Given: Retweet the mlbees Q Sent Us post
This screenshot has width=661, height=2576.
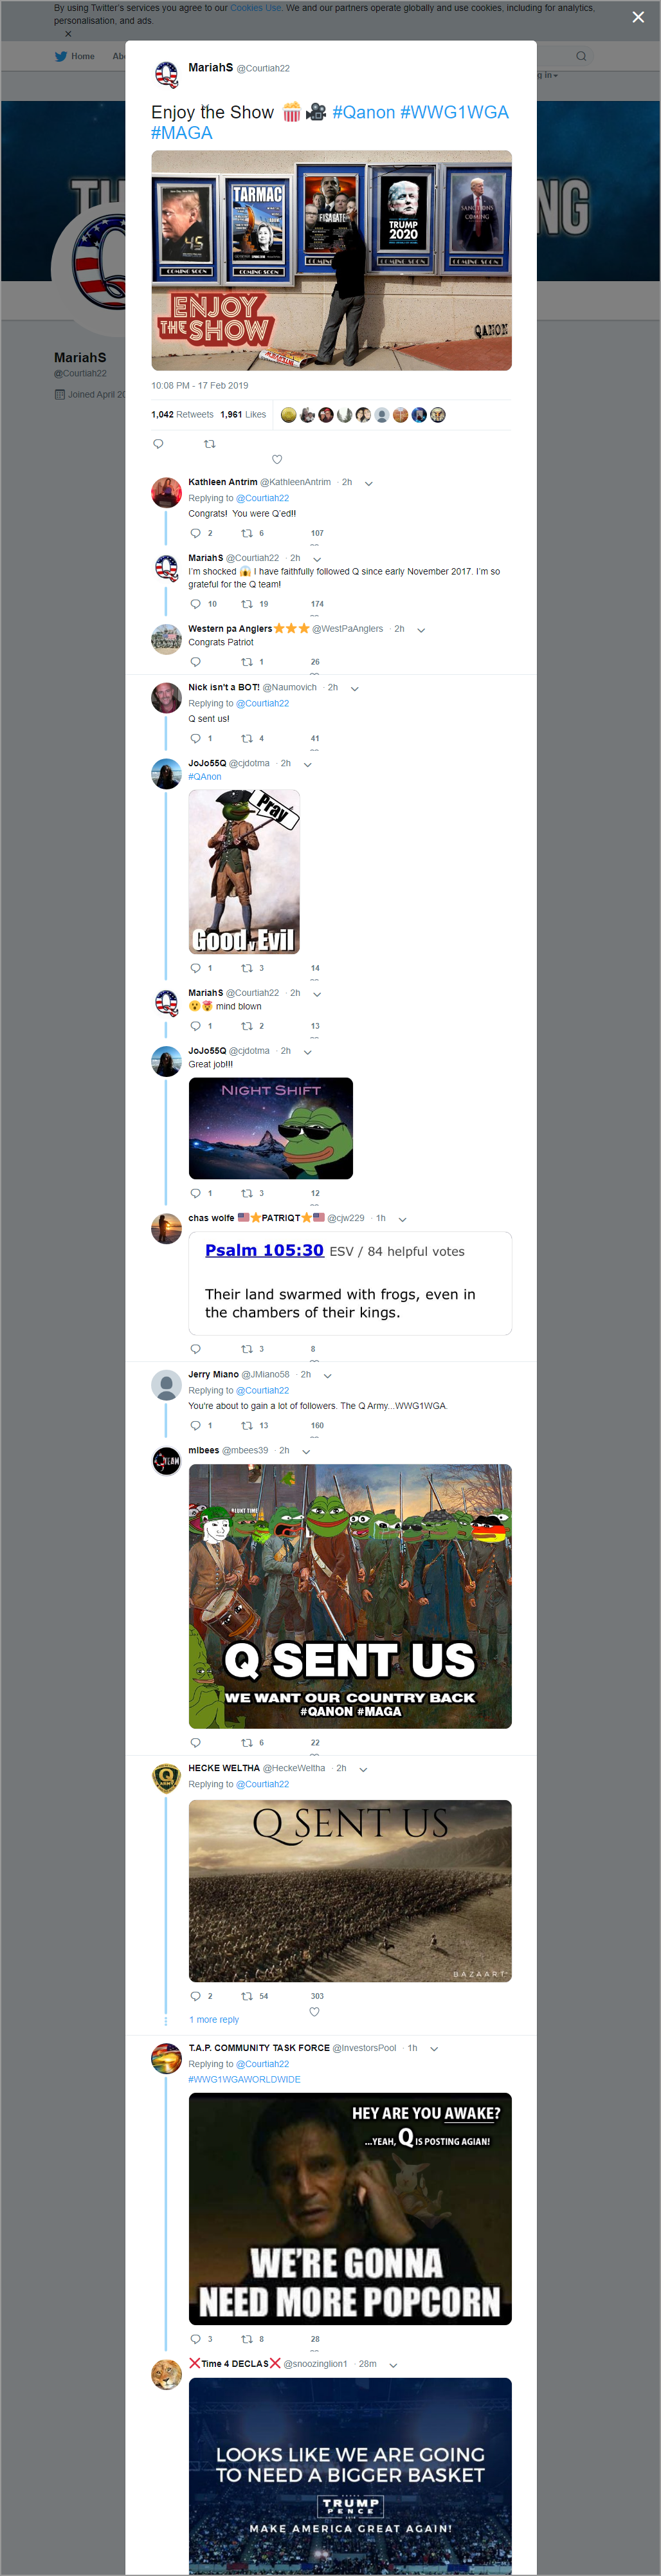Looking at the screenshot, I should [x=246, y=1742].
